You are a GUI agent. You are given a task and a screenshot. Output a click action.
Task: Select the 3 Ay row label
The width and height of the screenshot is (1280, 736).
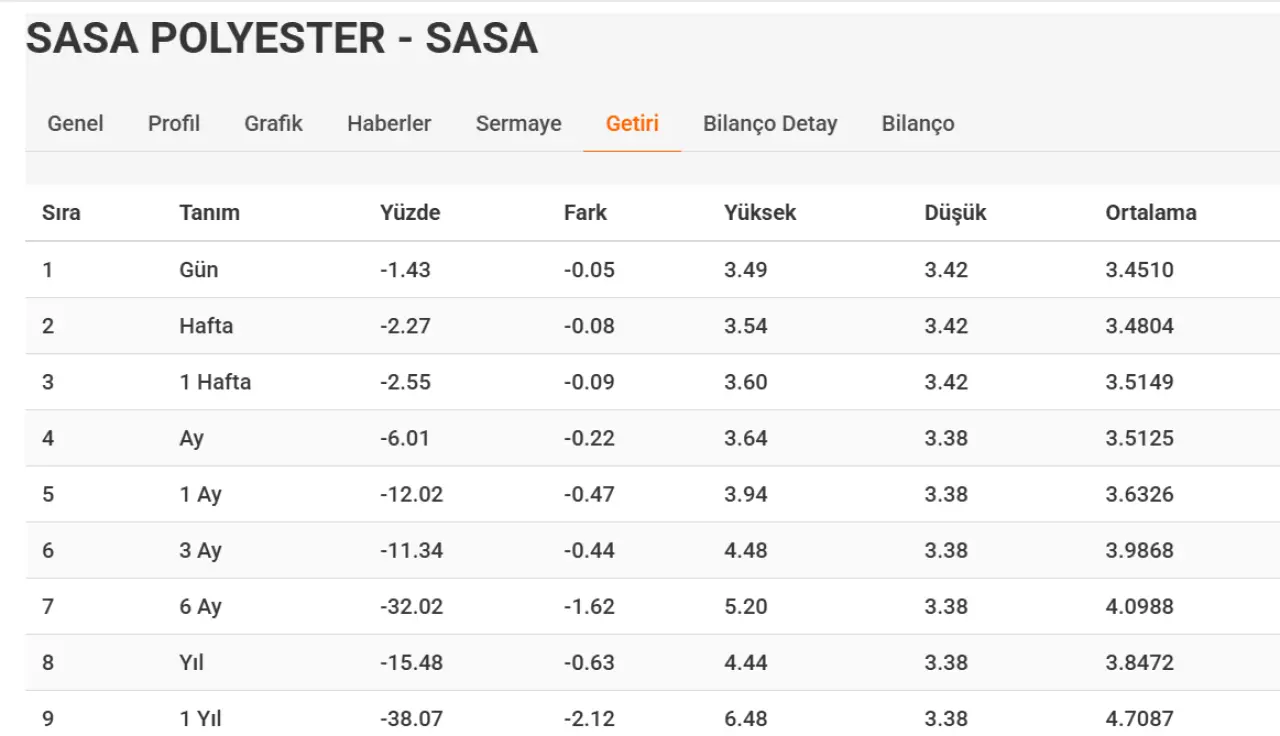pyautogui.click(x=201, y=551)
